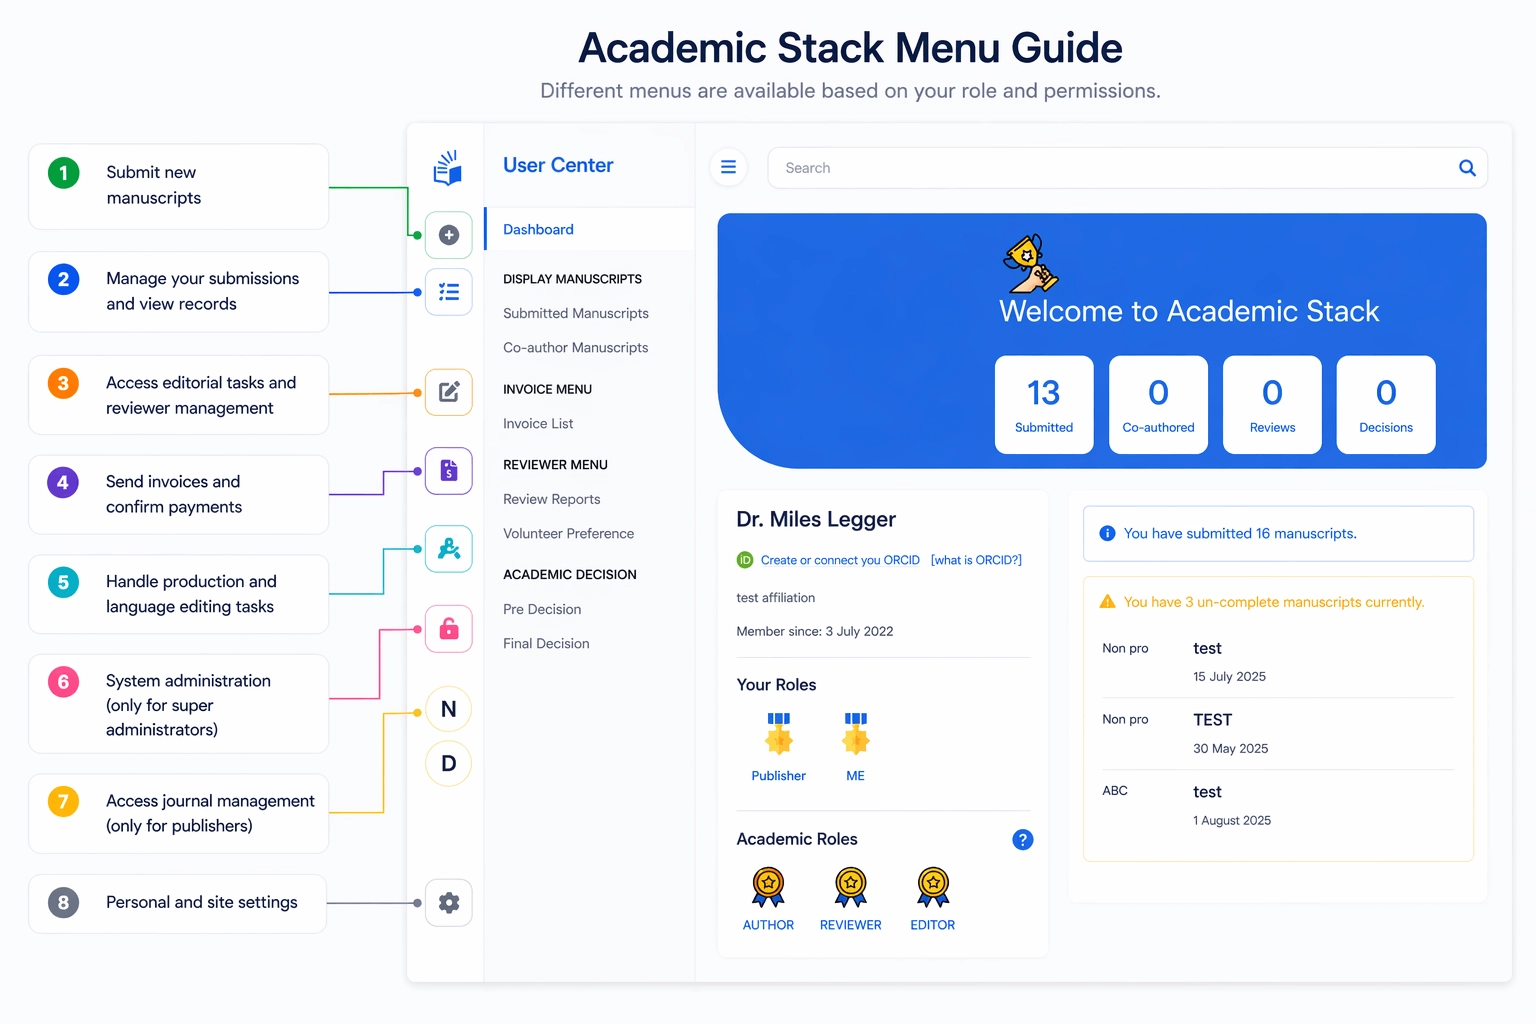Image resolution: width=1536 pixels, height=1024 pixels.
Task: Open Volunteer Preference menu item
Action: 569,534
